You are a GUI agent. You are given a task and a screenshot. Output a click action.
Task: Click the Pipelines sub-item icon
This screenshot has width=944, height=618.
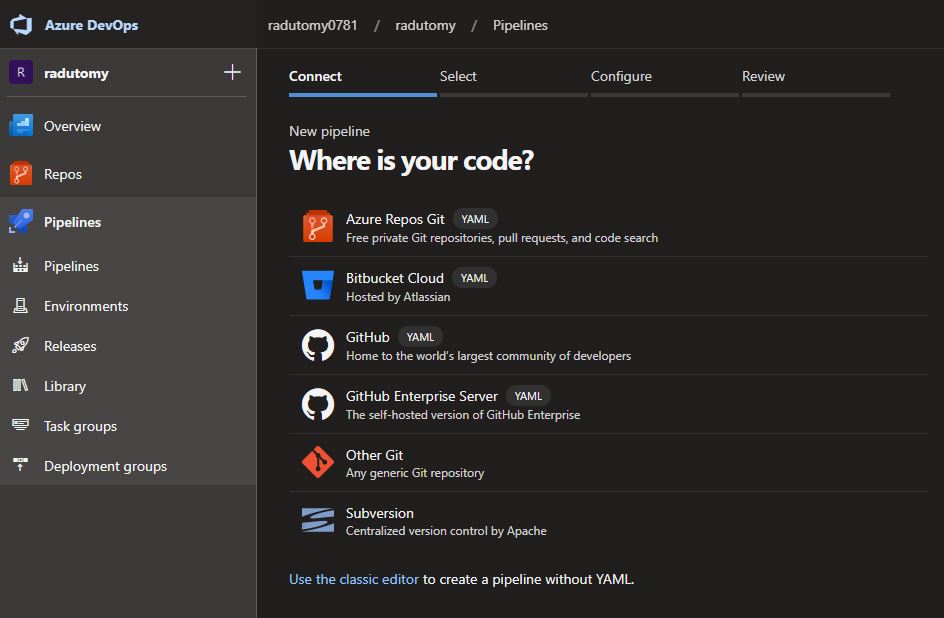click(20, 265)
